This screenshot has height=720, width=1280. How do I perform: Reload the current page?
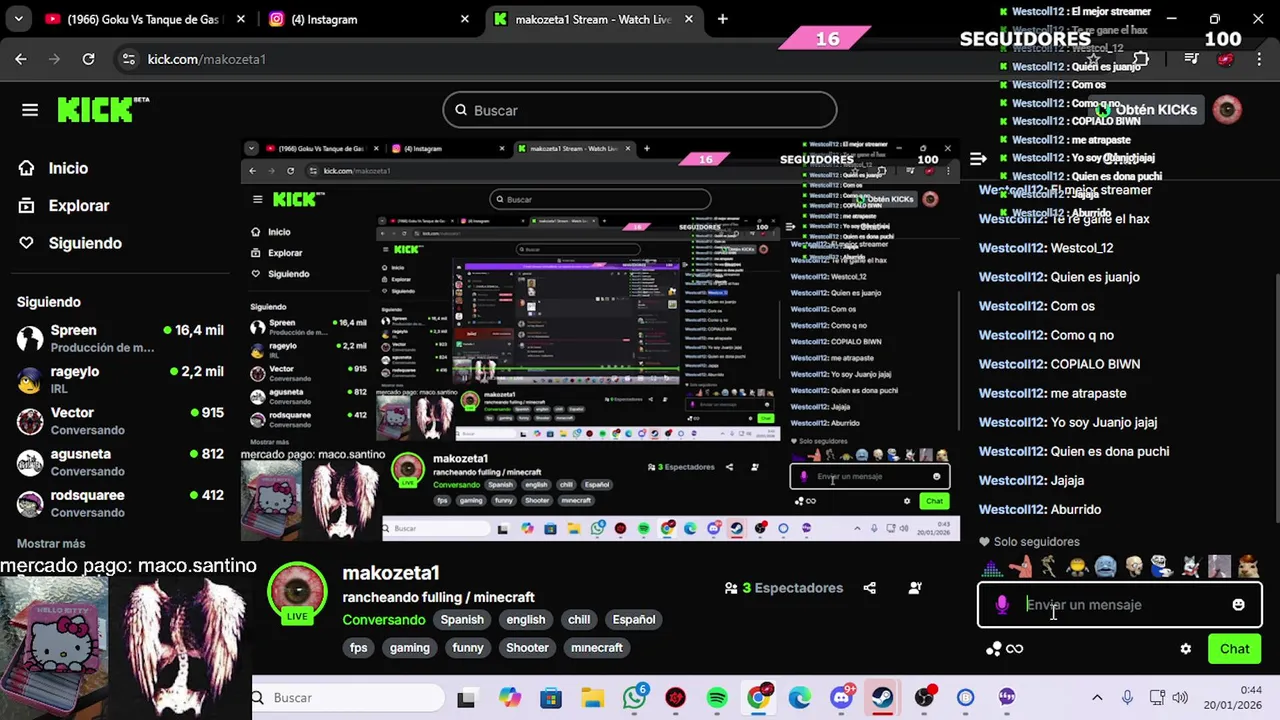tap(88, 59)
